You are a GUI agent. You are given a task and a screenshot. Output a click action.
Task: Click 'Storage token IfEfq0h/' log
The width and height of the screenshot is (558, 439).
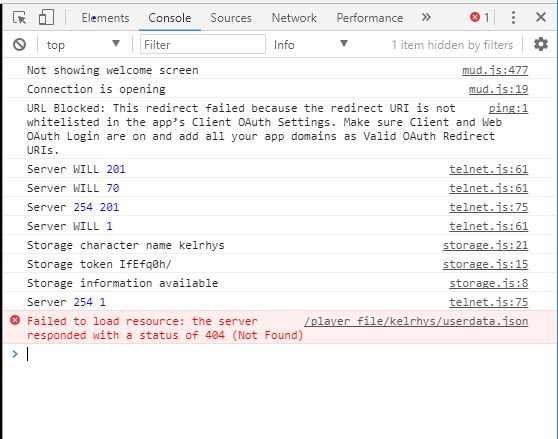point(99,264)
